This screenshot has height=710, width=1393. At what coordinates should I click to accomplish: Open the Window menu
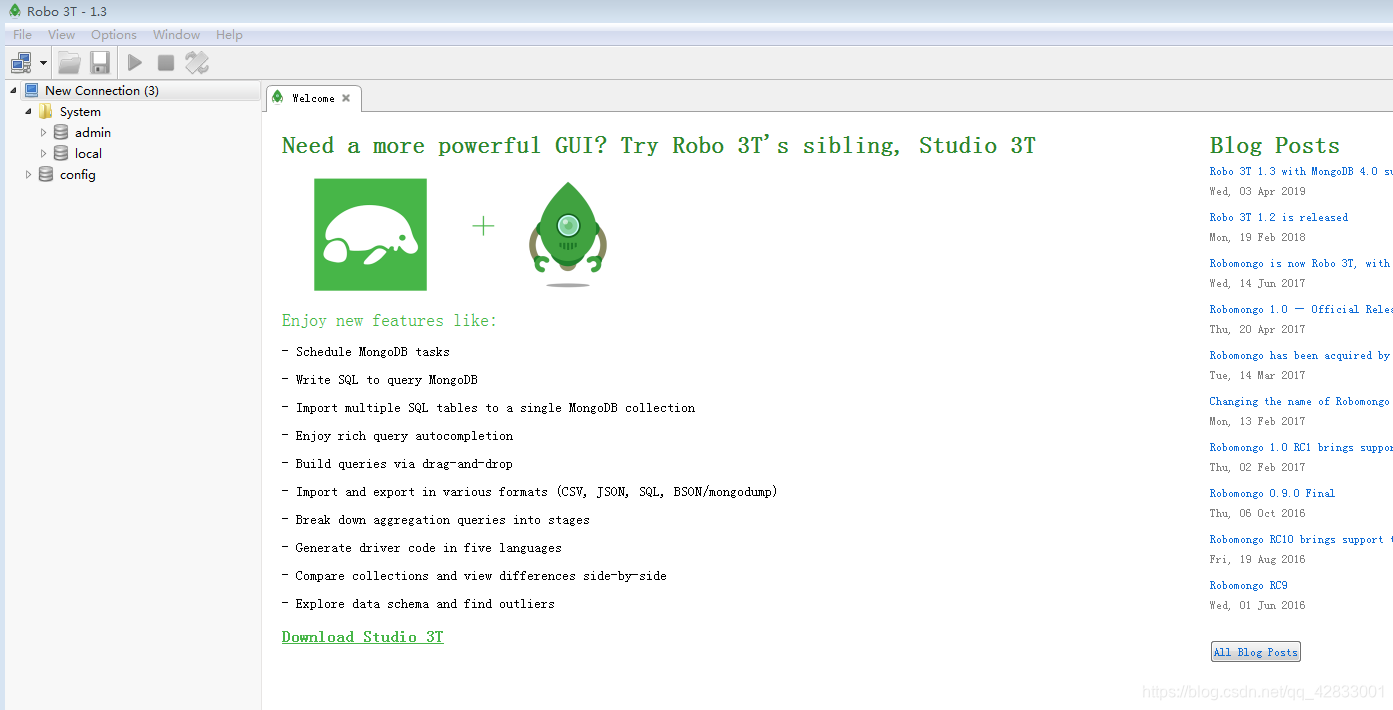pyautogui.click(x=176, y=35)
